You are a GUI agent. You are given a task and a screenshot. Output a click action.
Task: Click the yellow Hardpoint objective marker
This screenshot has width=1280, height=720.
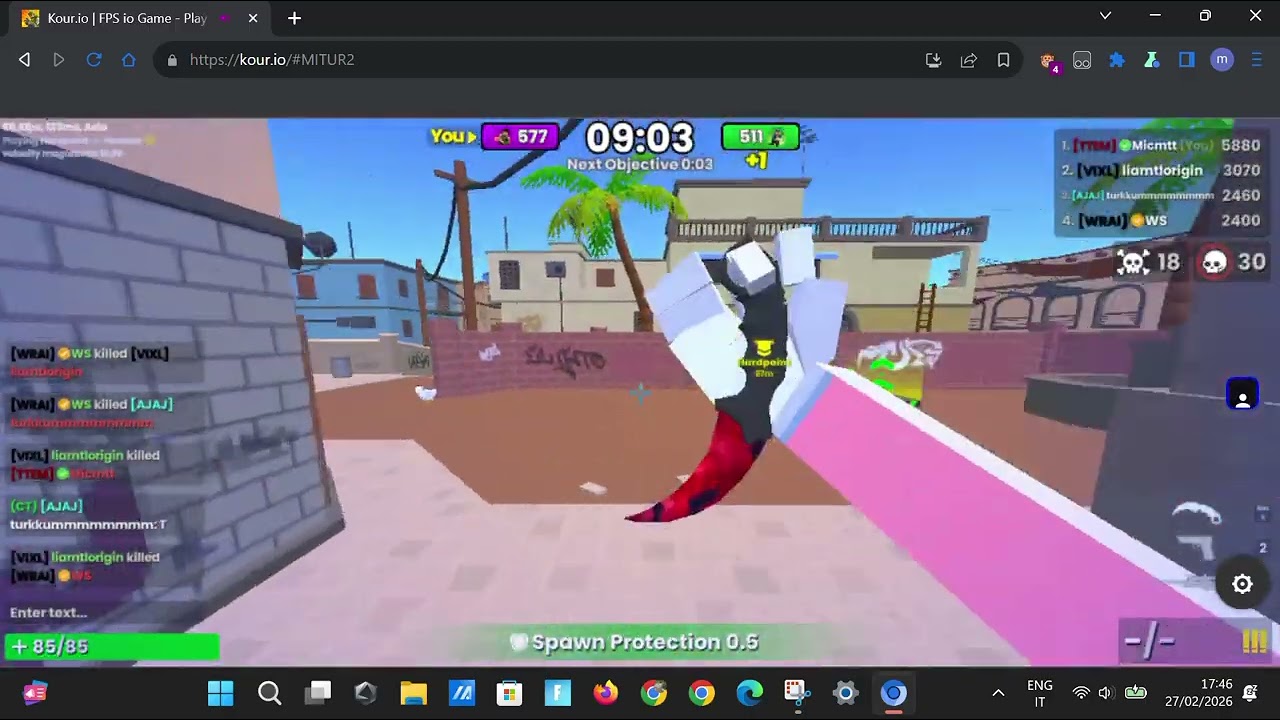764,359
